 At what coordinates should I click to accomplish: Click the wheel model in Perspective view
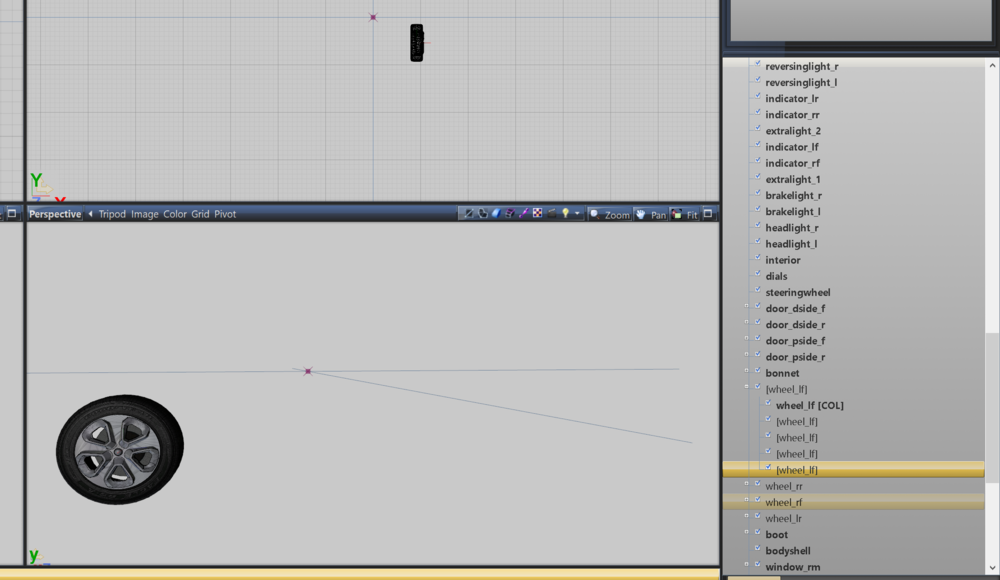tap(120, 449)
